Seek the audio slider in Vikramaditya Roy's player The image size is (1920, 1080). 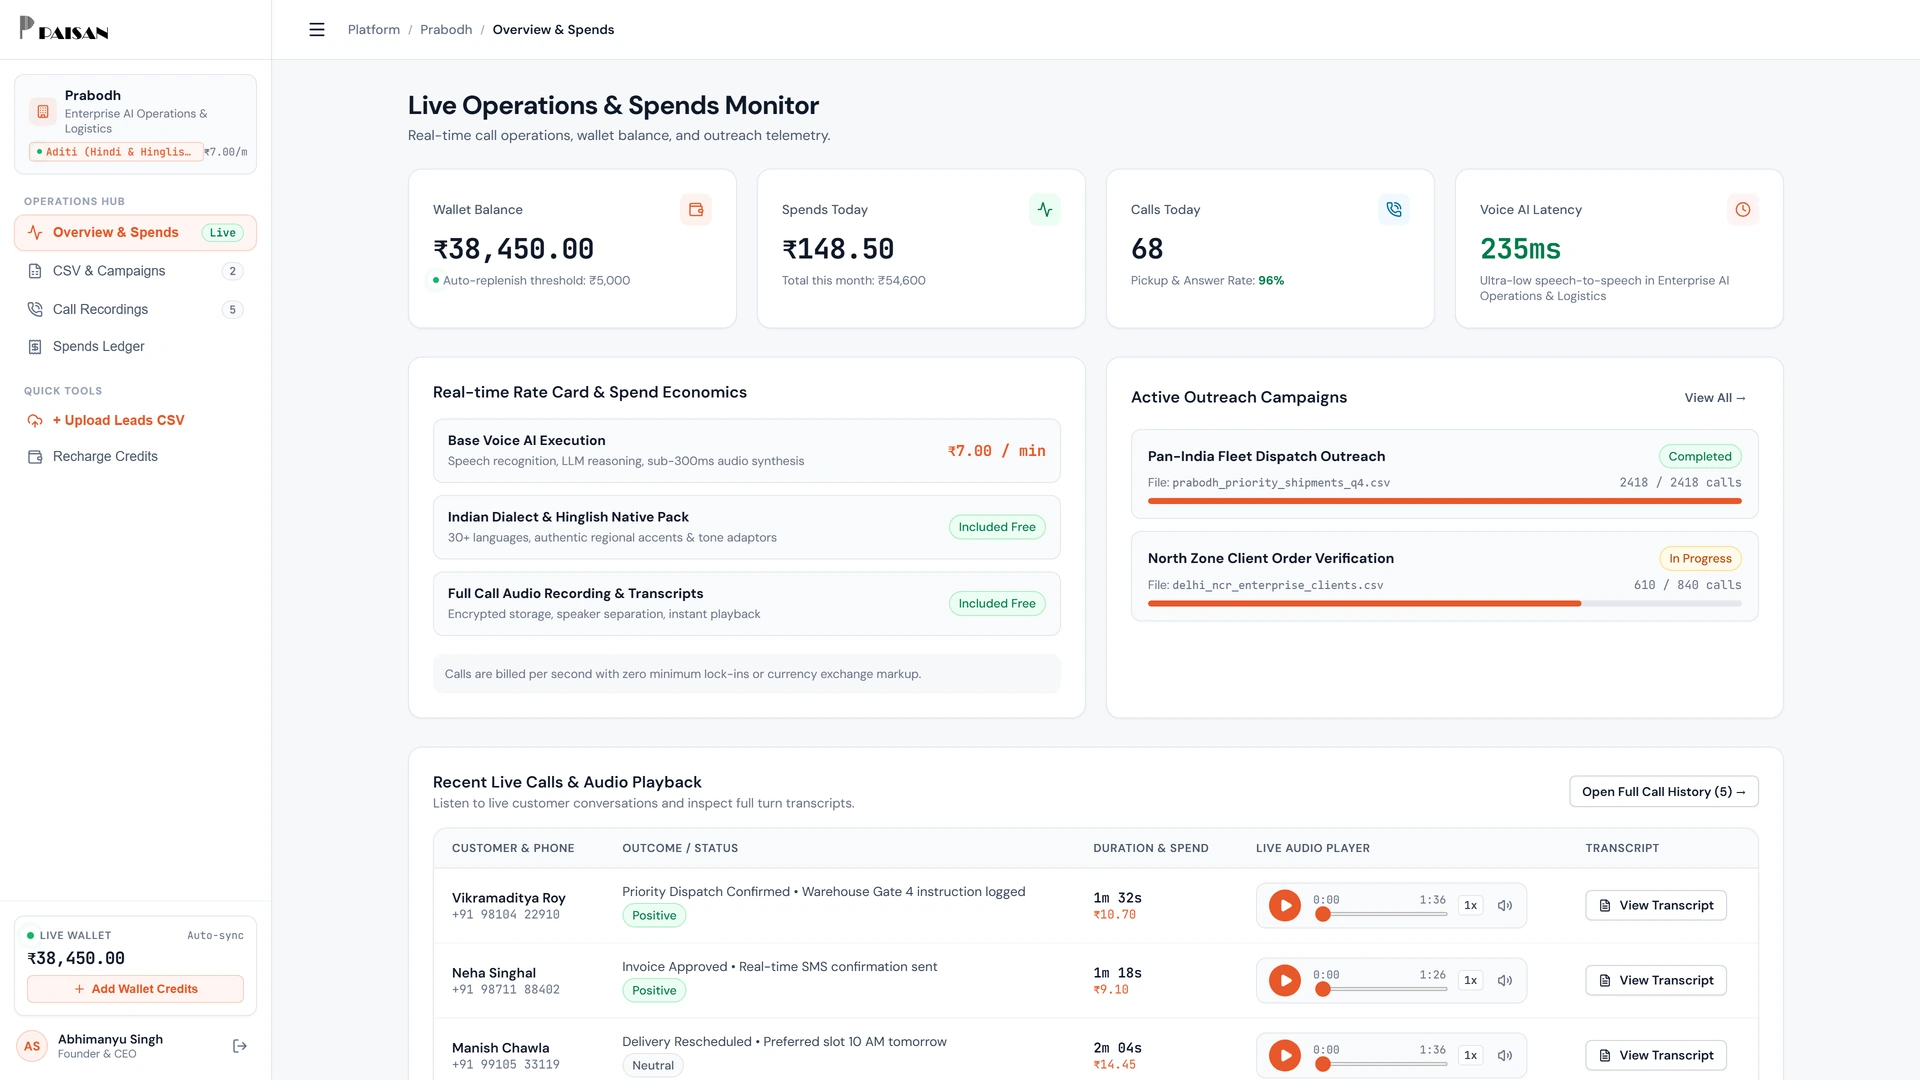click(1381, 914)
